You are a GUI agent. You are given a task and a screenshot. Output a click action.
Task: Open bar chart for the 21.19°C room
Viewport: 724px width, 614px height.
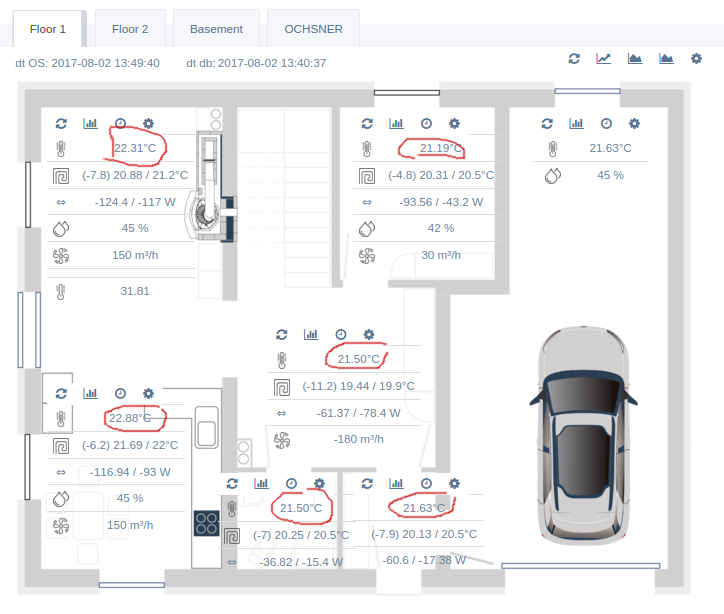(x=396, y=124)
